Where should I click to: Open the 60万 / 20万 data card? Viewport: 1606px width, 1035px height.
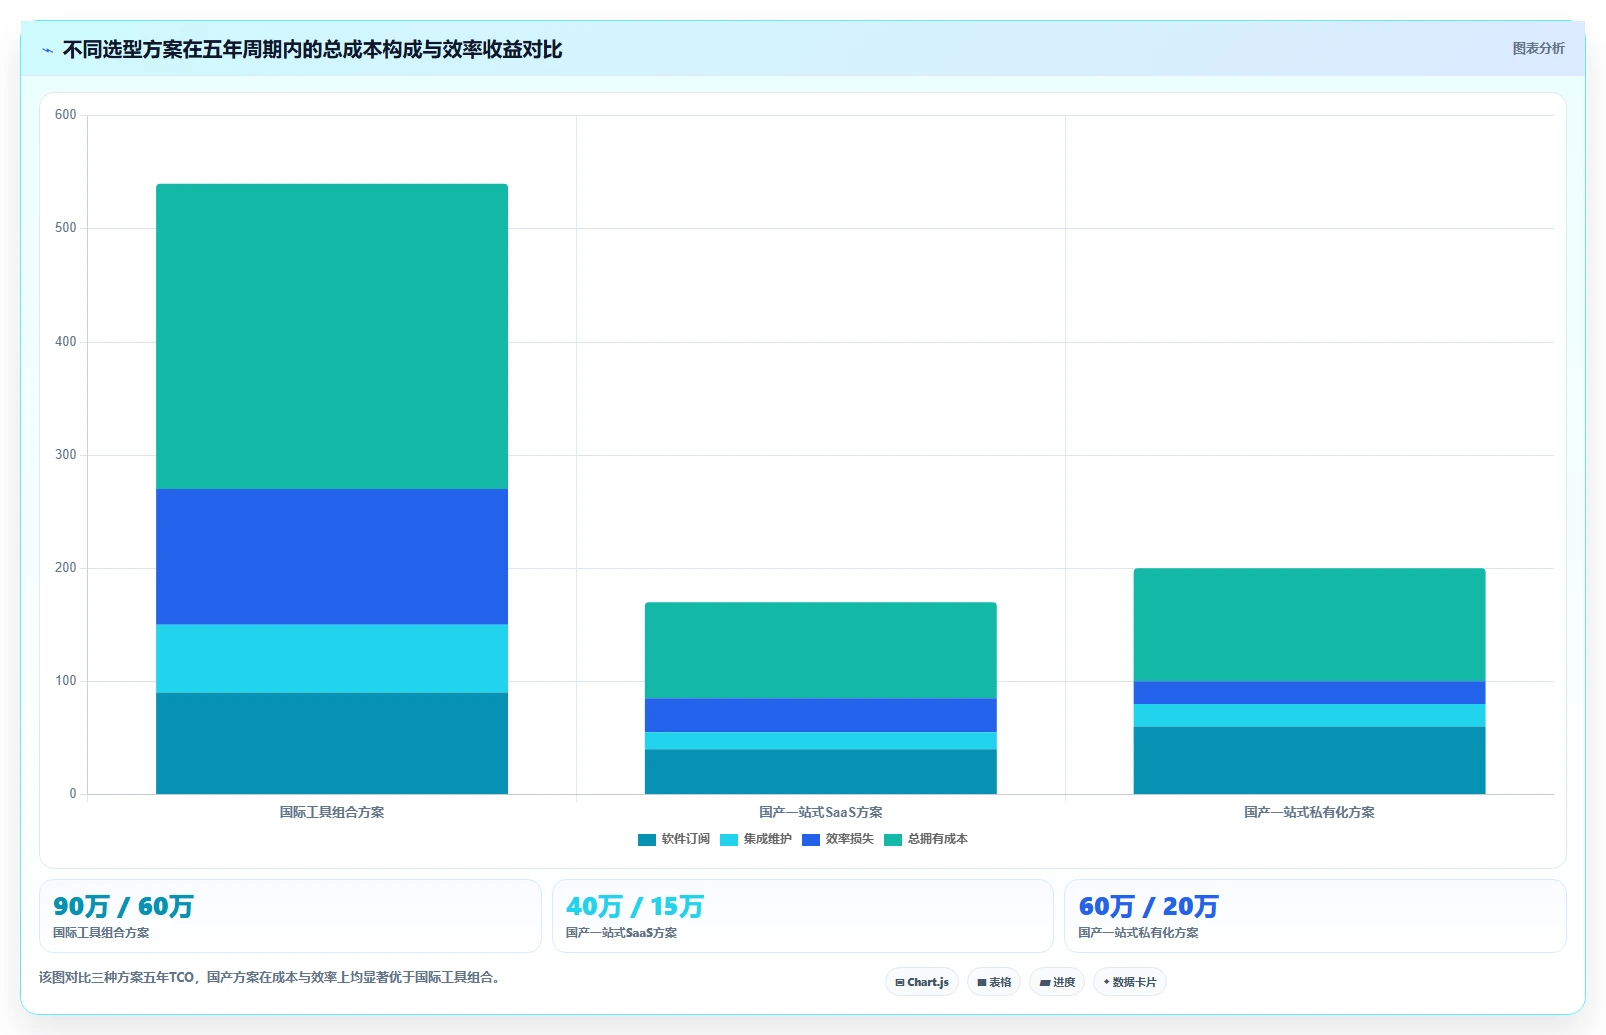(1315, 916)
